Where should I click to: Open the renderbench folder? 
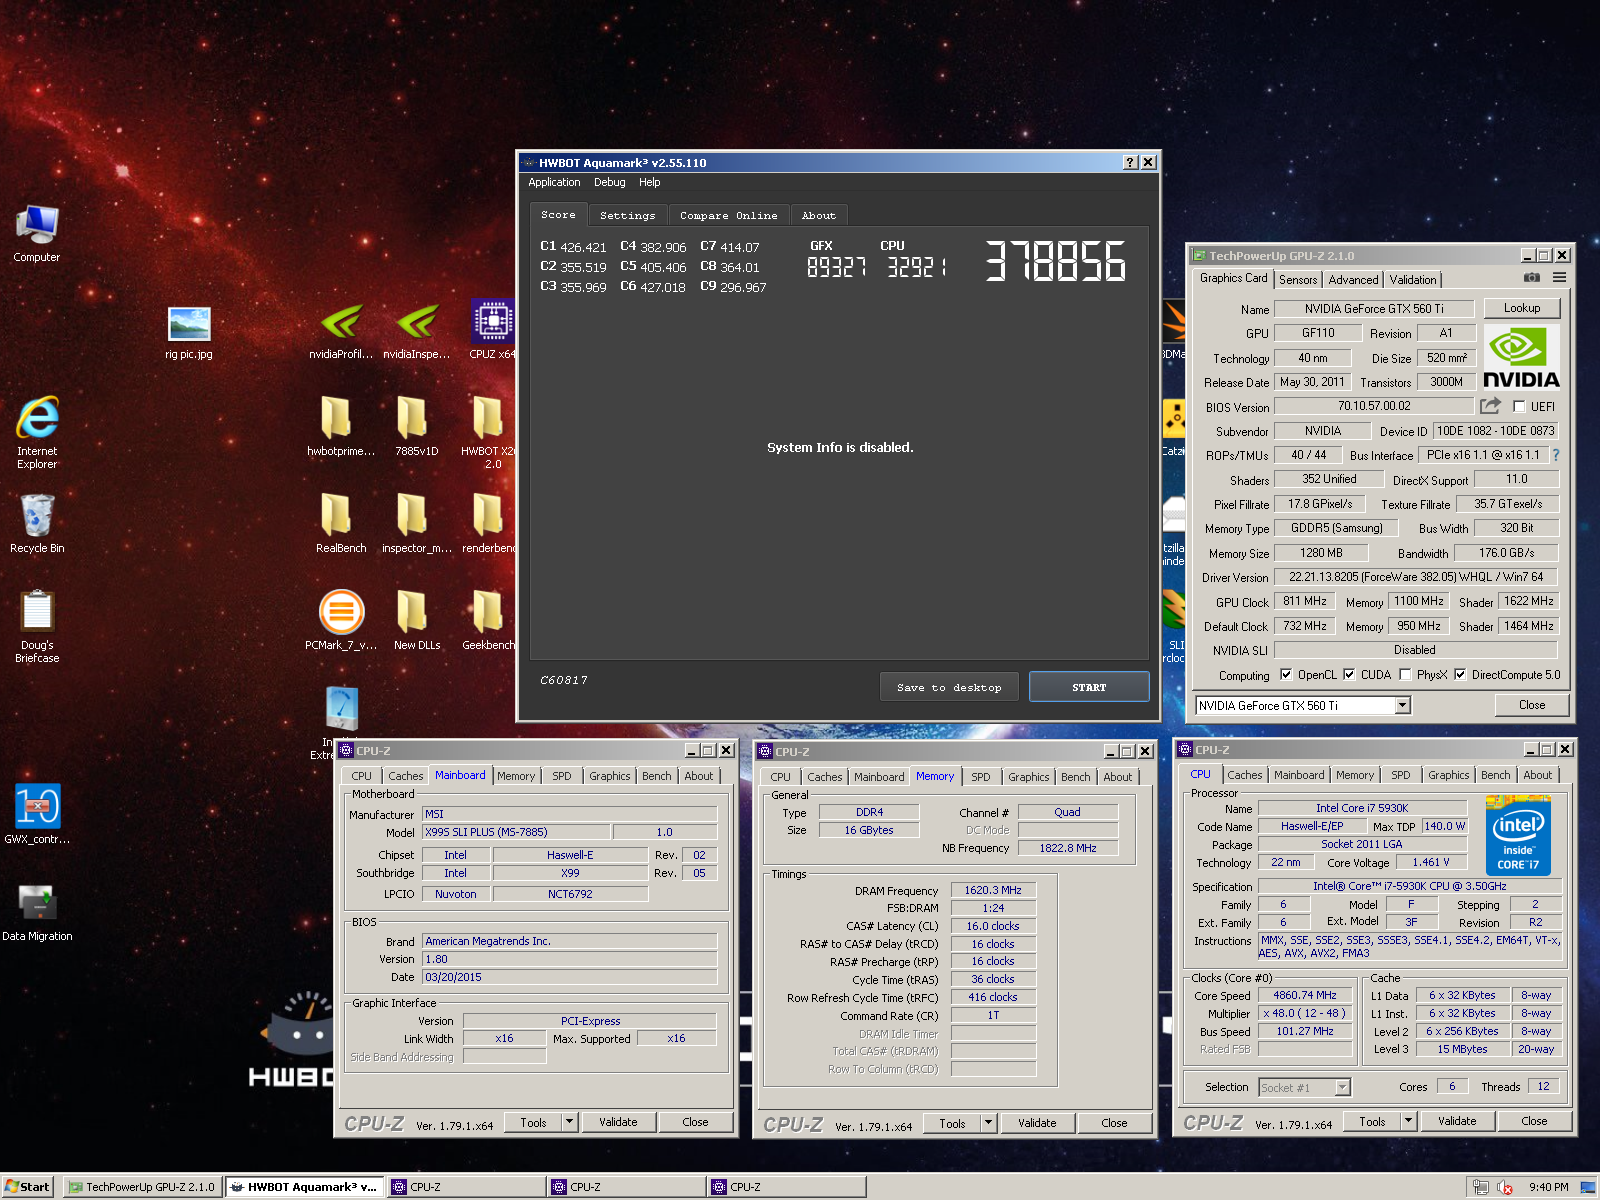tap(489, 523)
